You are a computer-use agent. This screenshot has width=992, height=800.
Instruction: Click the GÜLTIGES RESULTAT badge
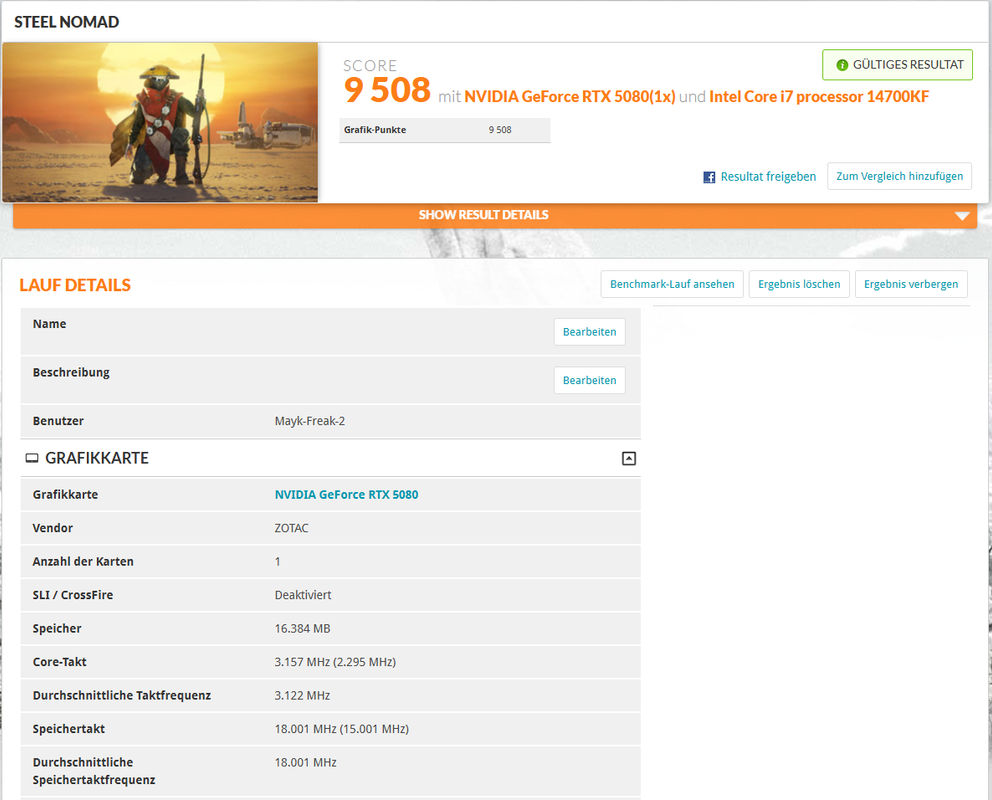897,65
